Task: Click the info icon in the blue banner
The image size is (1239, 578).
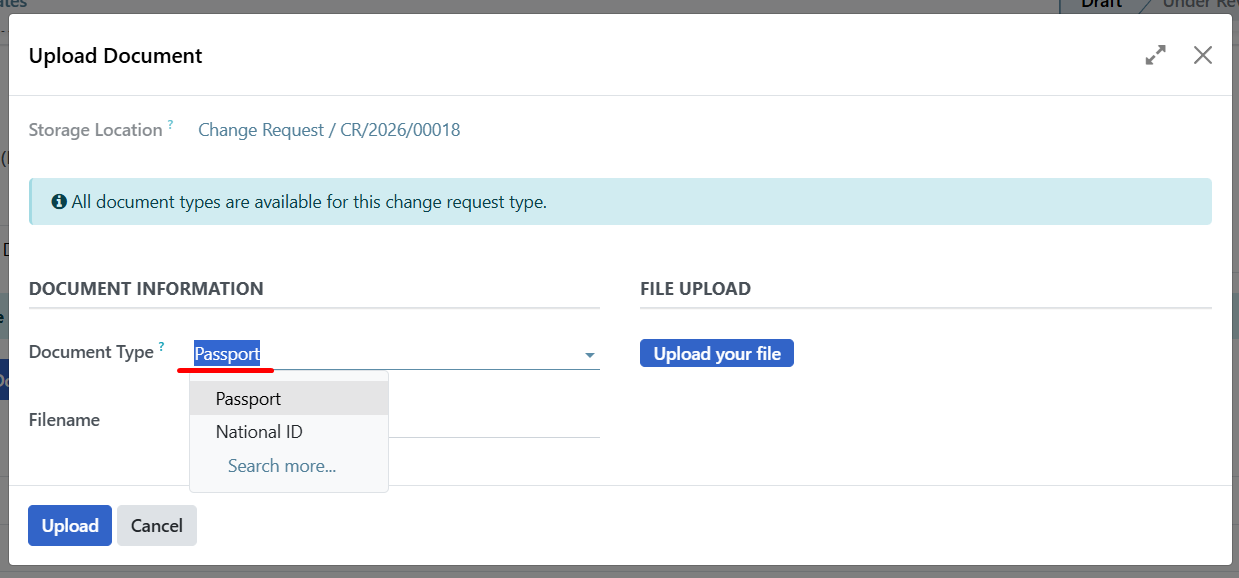Action: click(x=58, y=201)
